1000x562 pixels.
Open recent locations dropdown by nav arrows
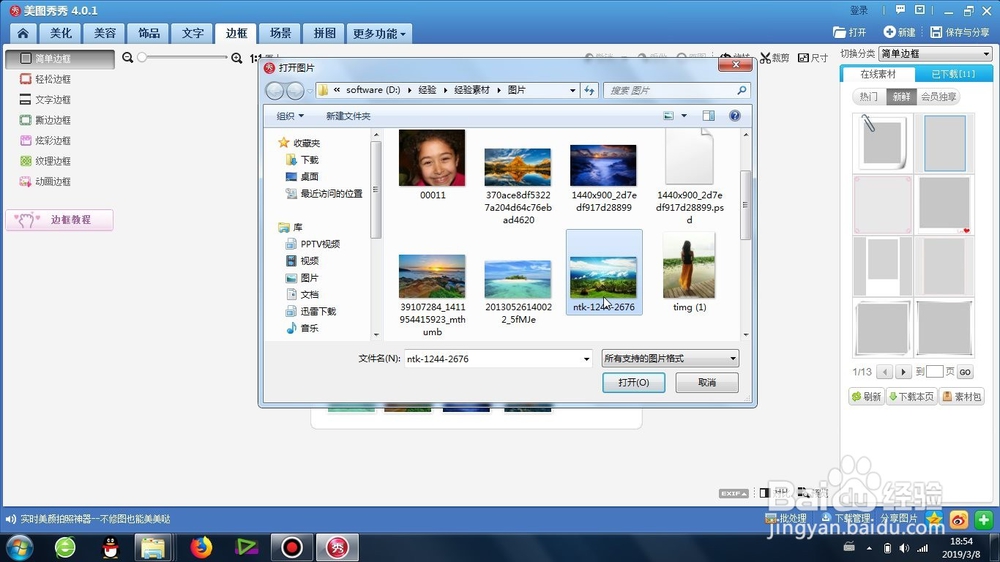pos(310,91)
